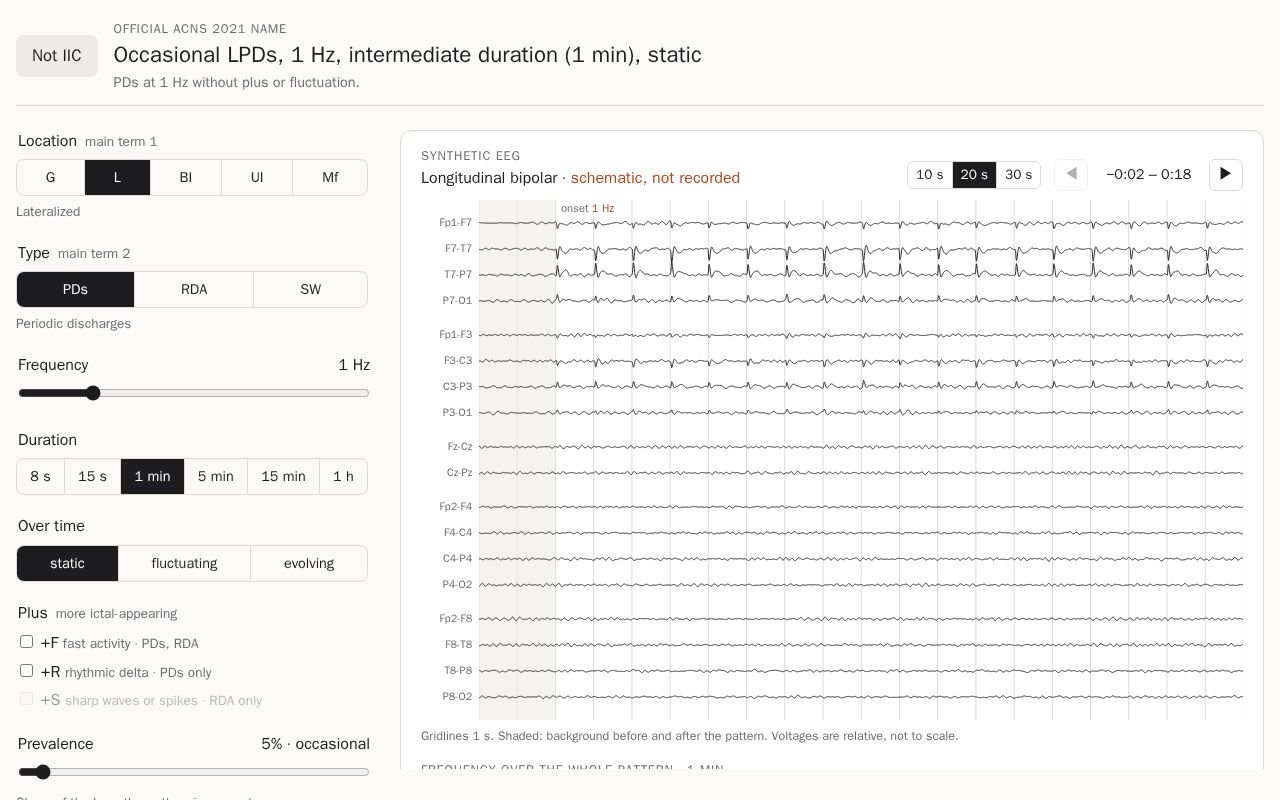Switch type to SW
The height and width of the screenshot is (800, 1280).
(x=310, y=289)
